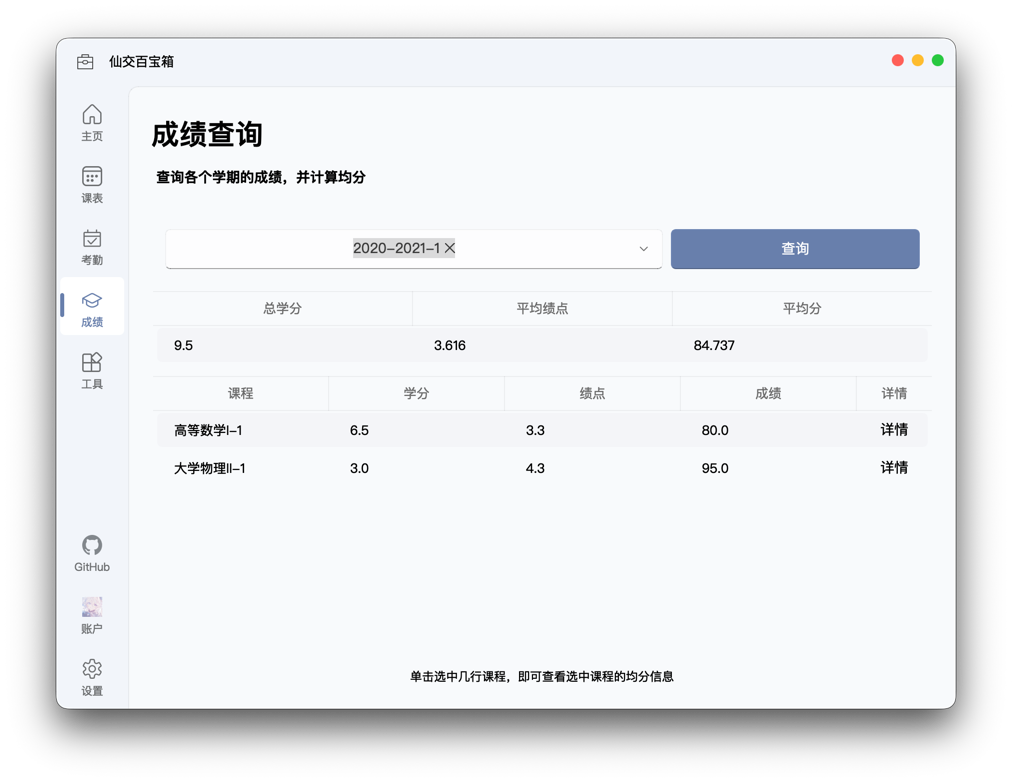Open 详情 details for 高等数学I-1
Viewport: 1012px width, 783px height.
895,429
